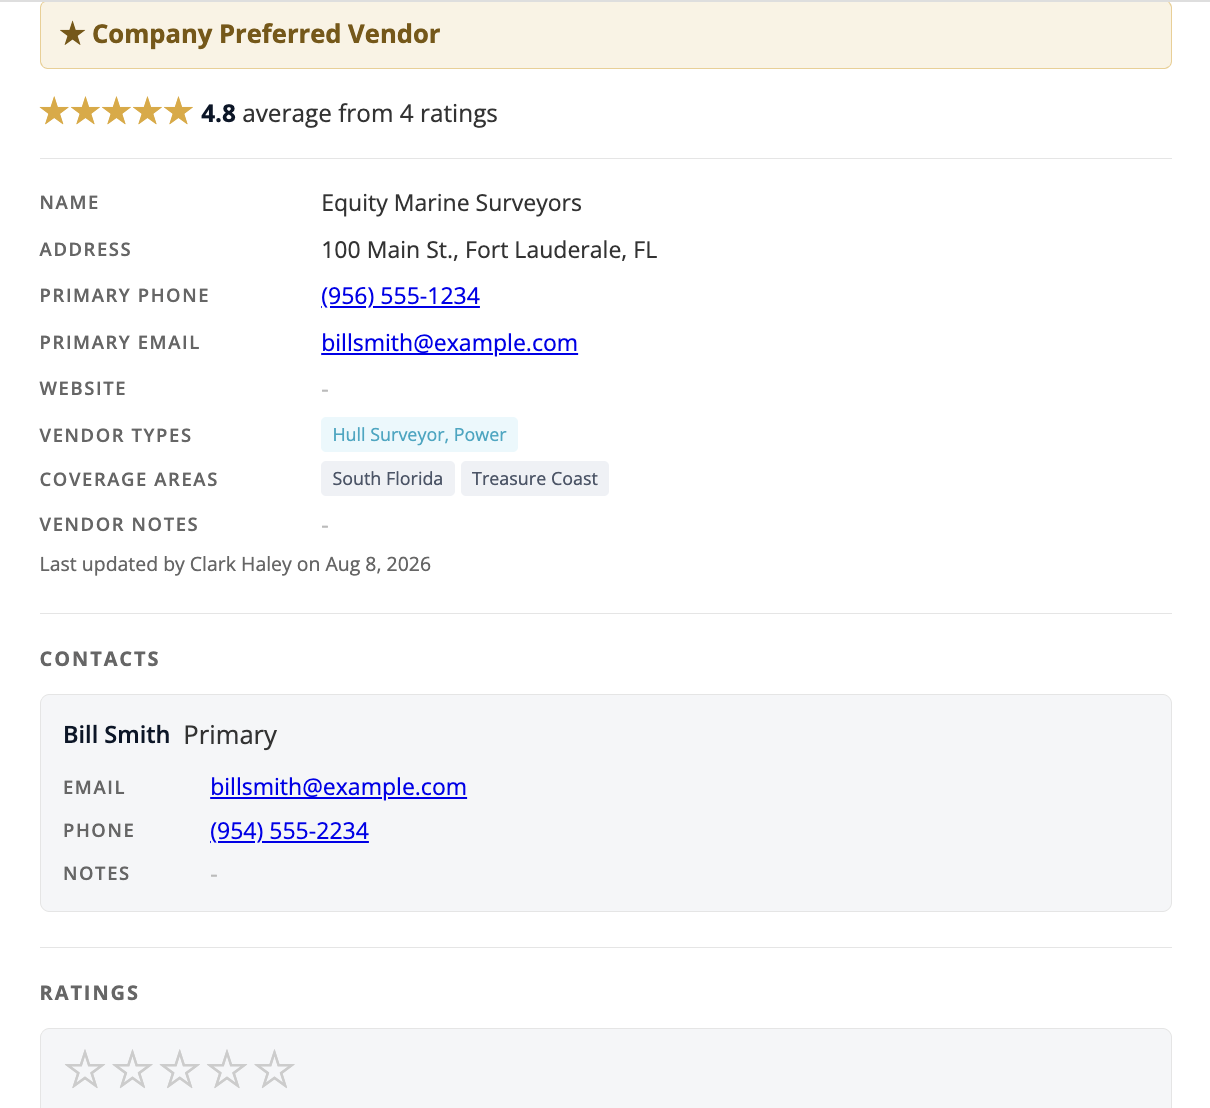The image size is (1210, 1108).
Task: Click the South Florida coverage area tag
Action: [387, 479]
